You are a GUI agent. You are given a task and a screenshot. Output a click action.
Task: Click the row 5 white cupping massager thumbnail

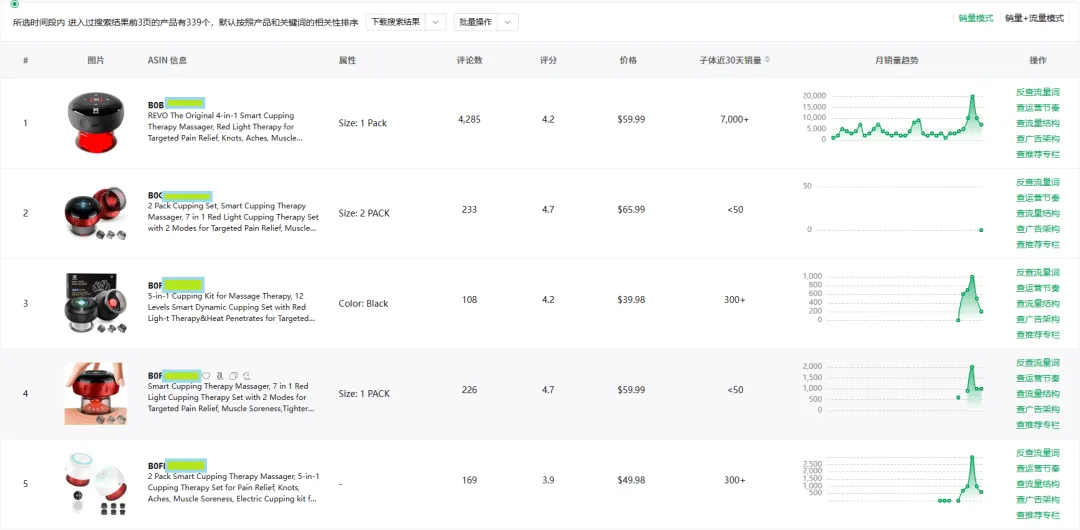coord(95,483)
